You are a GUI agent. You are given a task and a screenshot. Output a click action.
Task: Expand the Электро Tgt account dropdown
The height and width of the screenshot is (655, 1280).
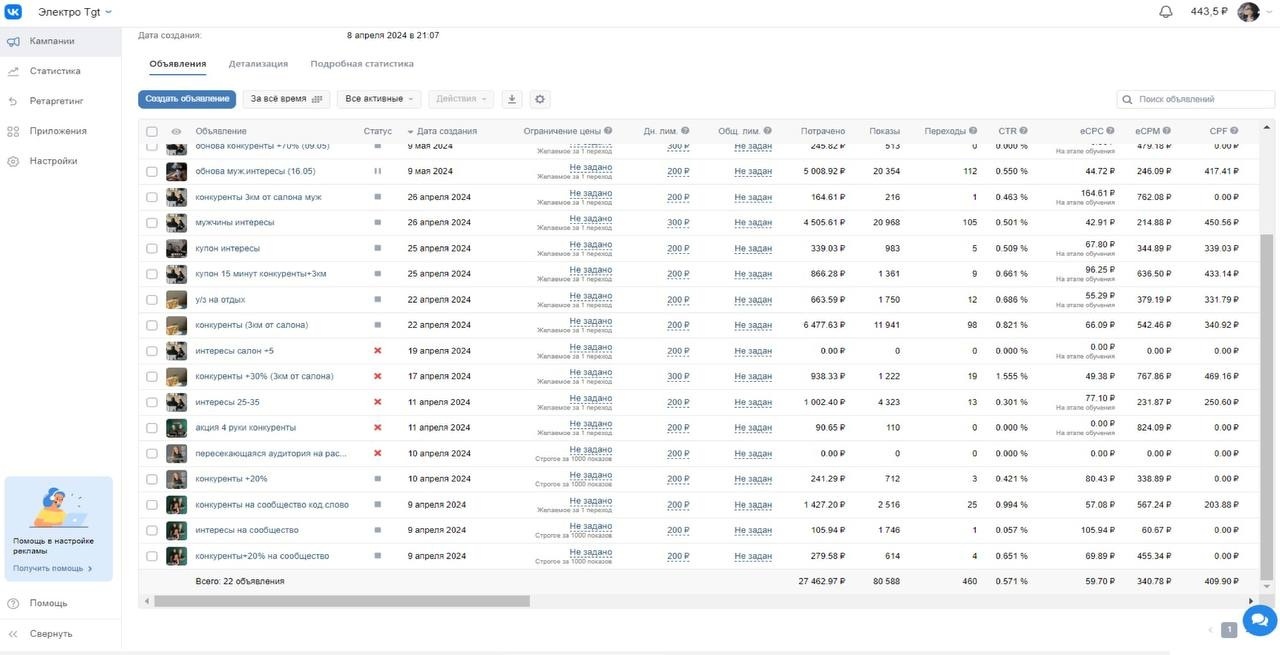[x=76, y=12]
